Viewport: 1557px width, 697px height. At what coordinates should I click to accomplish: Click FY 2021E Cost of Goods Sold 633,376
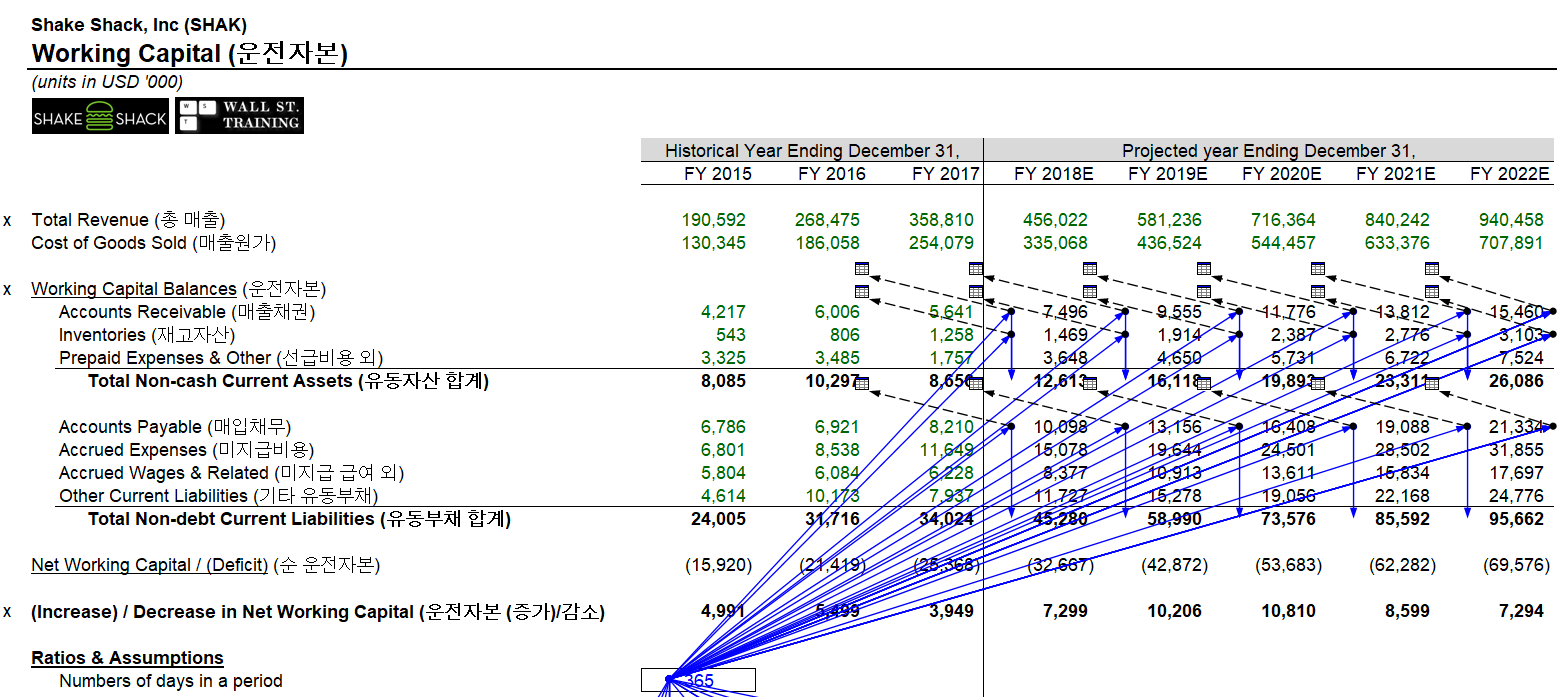pos(1397,243)
